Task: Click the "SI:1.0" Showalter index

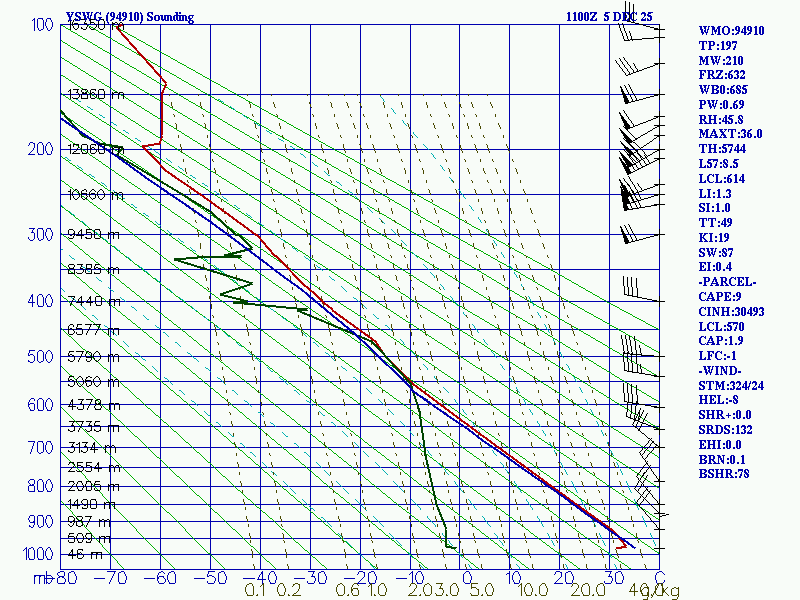Action: click(714, 208)
